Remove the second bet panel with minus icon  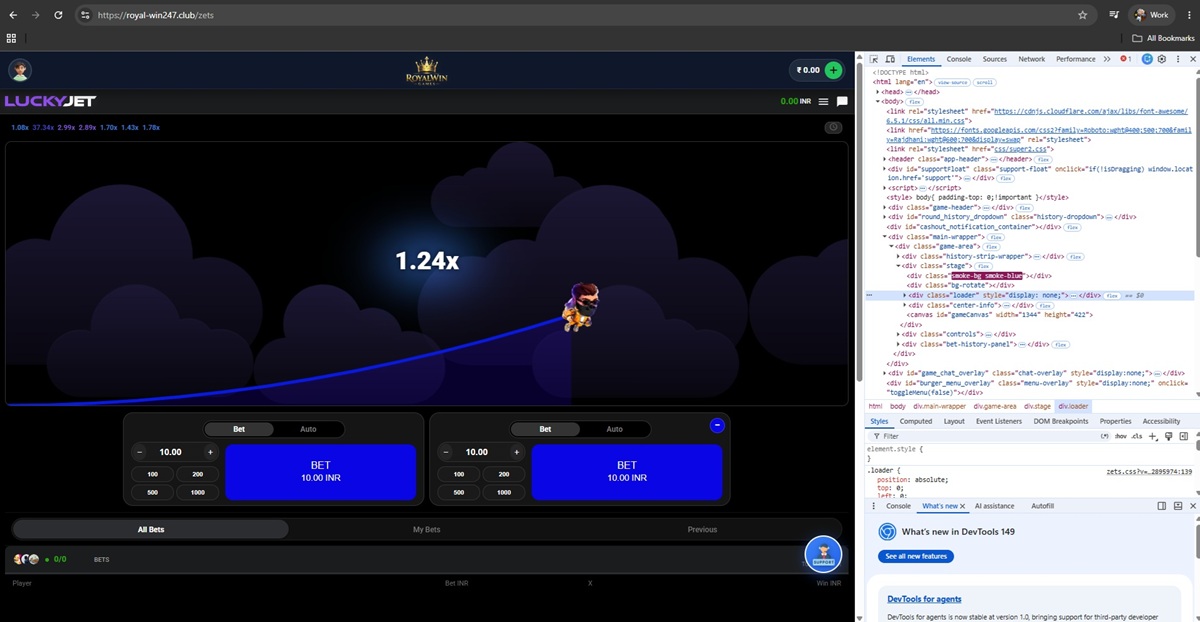point(717,425)
